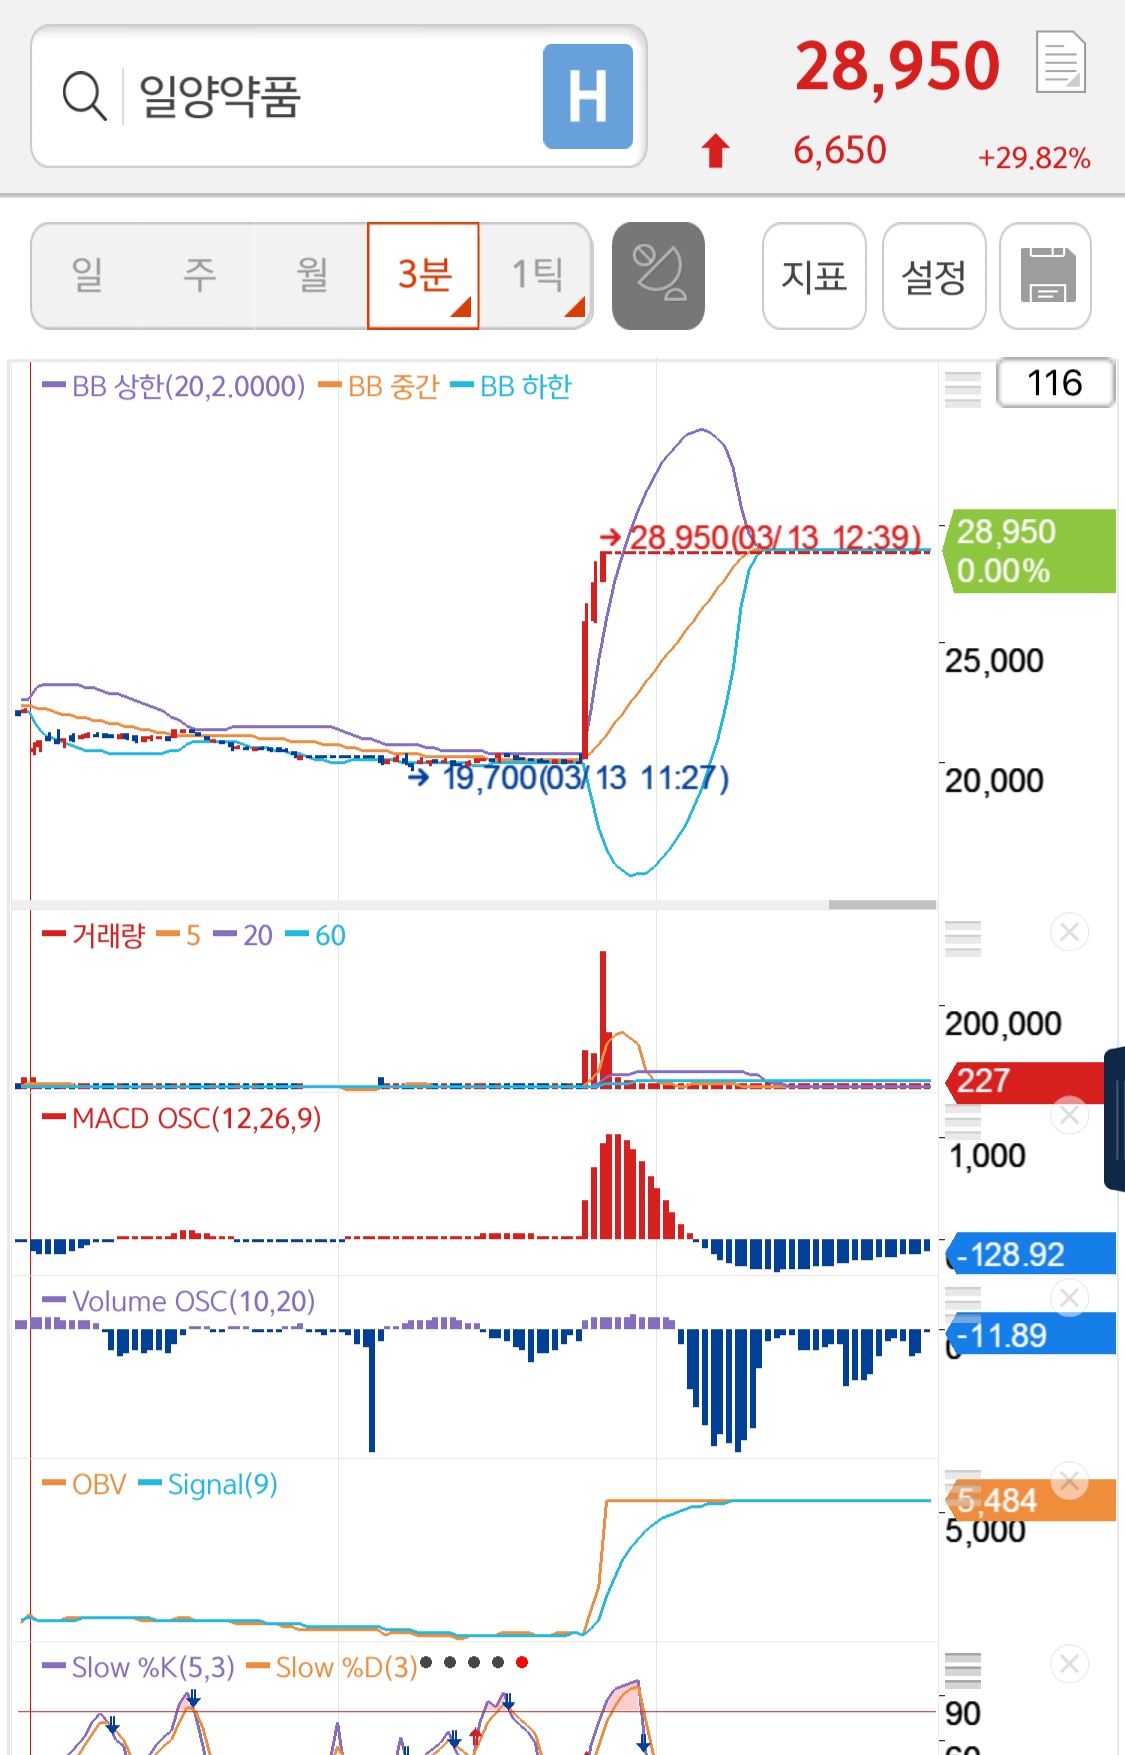
Task: Open the 설정 settings button
Action: point(934,275)
